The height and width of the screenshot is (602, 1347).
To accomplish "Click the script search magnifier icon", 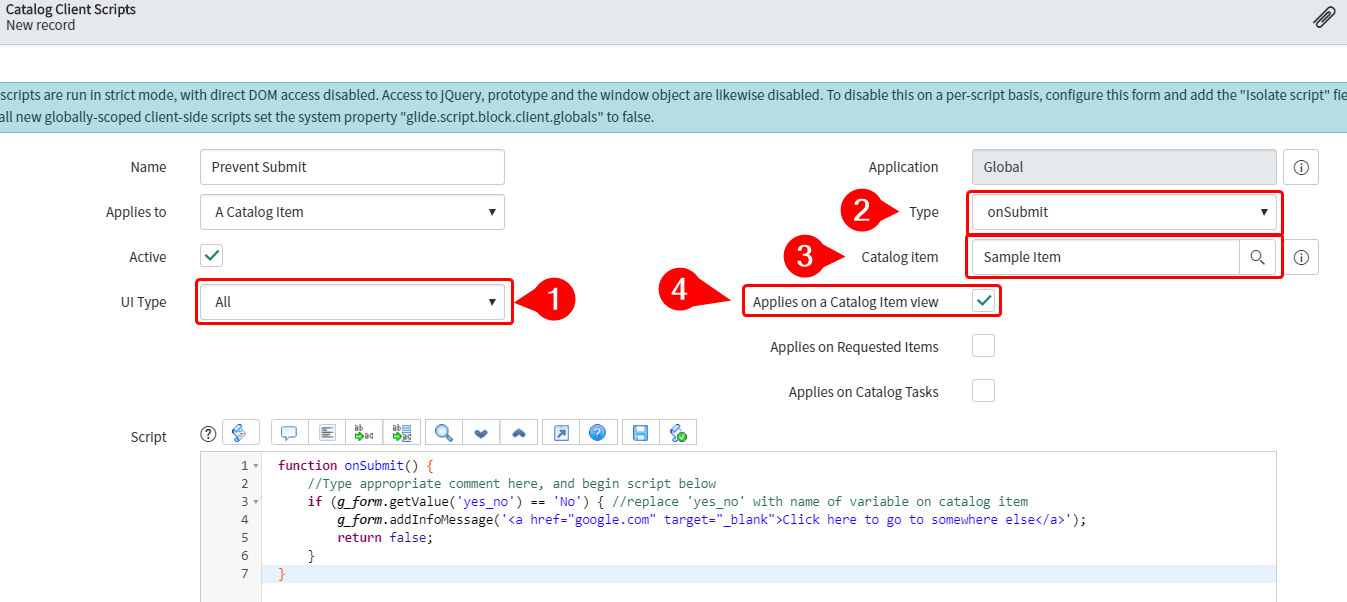I will [444, 433].
